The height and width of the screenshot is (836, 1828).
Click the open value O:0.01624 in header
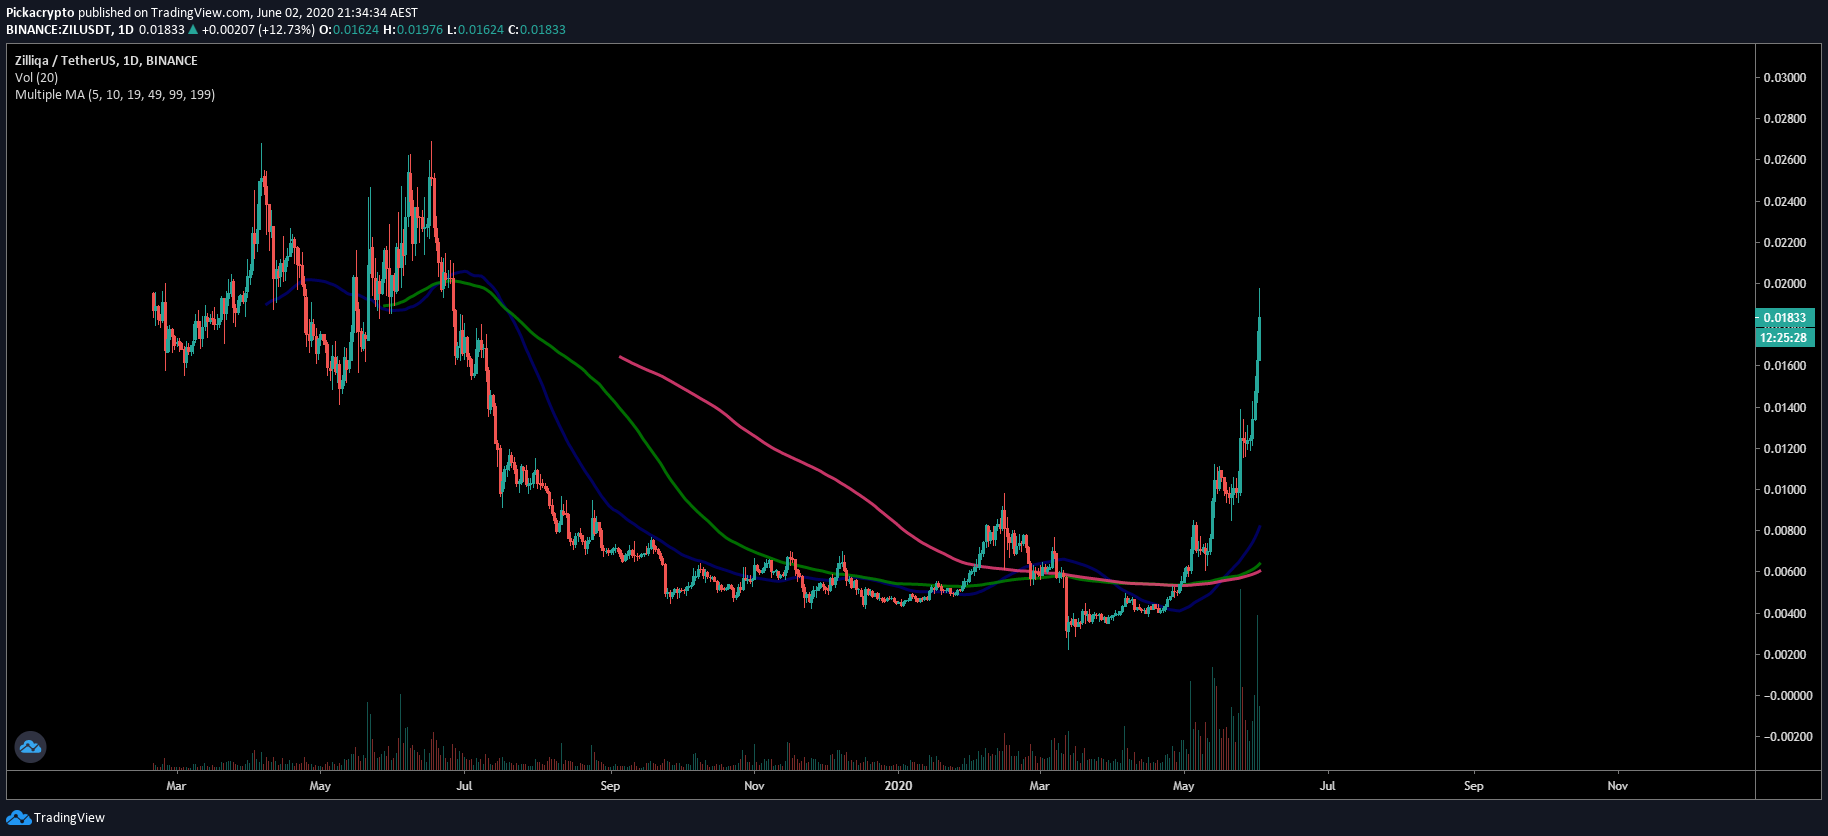[x=349, y=30]
